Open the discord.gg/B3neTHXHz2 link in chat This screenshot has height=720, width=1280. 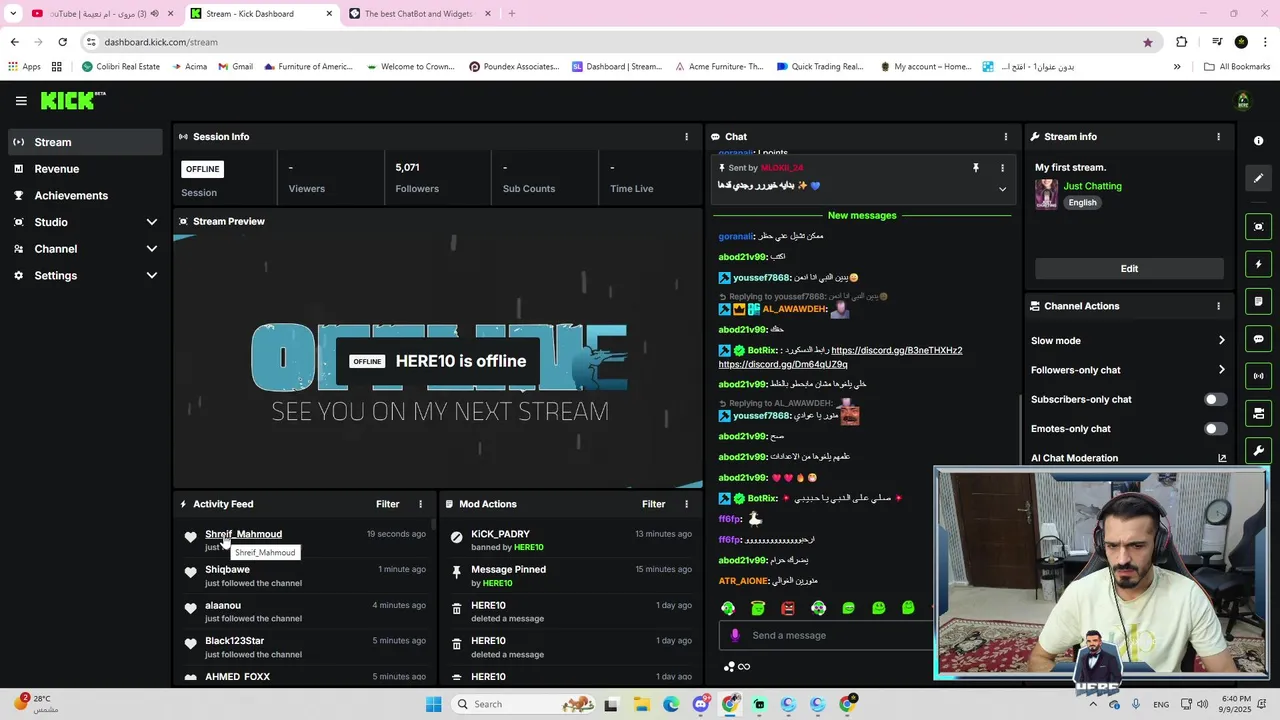[x=896, y=351]
